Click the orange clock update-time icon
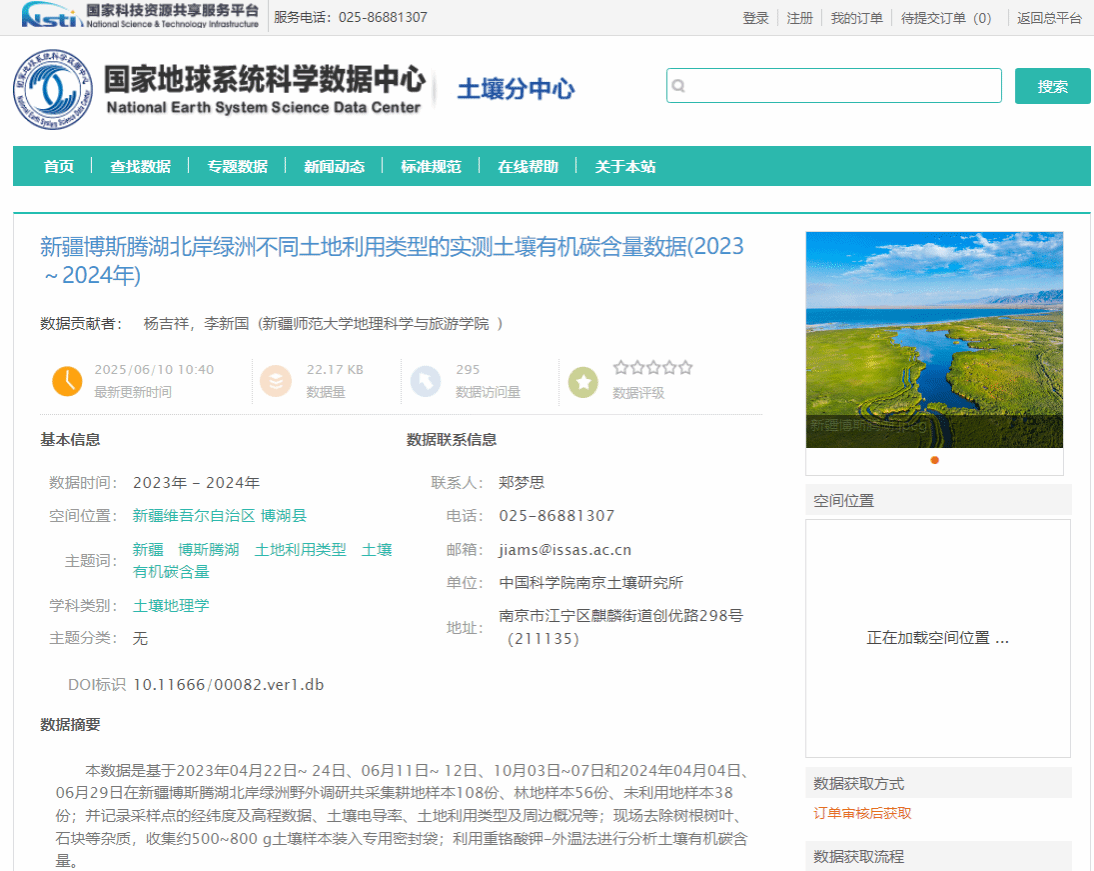Image resolution: width=1094 pixels, height=871 pixels. pyautogui.click(x=66, y=381)
